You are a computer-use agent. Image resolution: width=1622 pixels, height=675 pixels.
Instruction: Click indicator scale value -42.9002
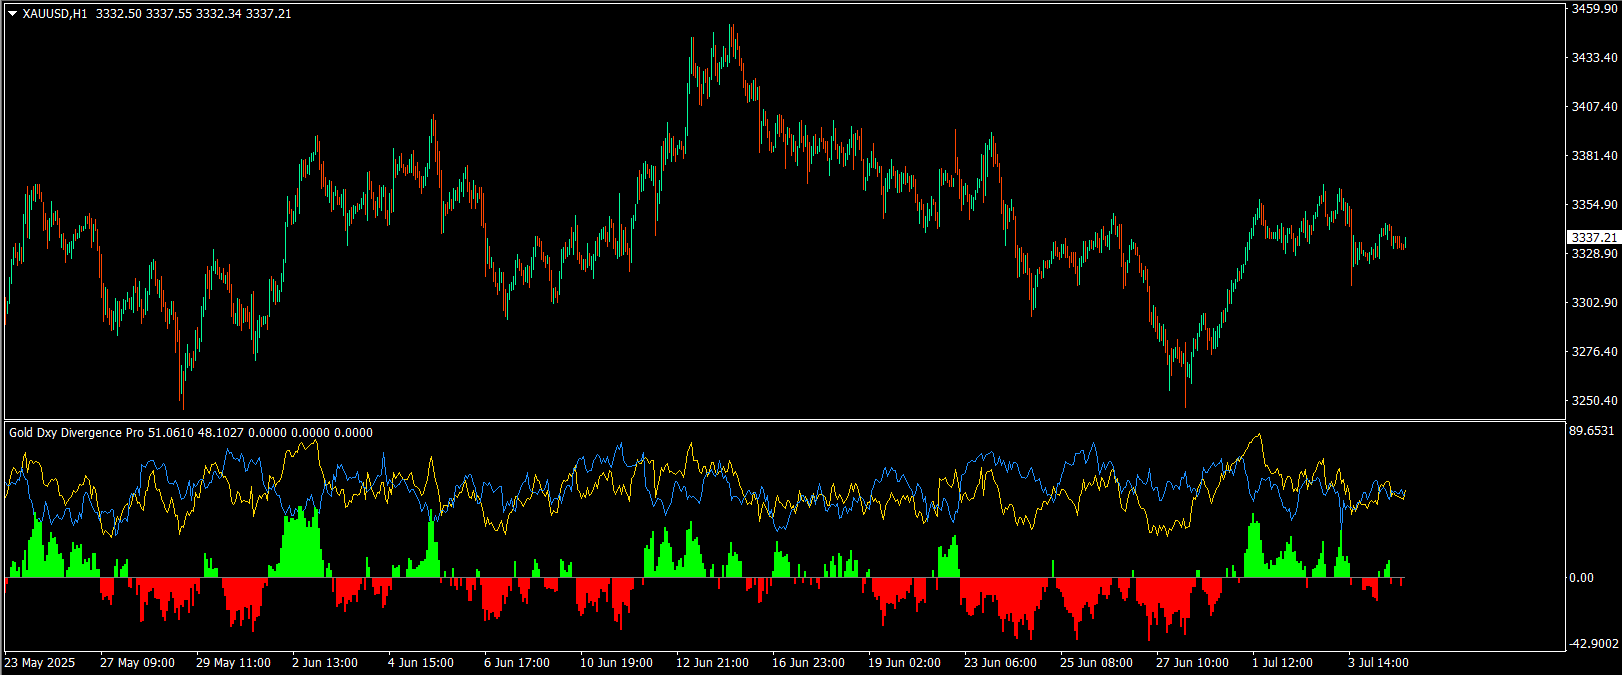1595,644
